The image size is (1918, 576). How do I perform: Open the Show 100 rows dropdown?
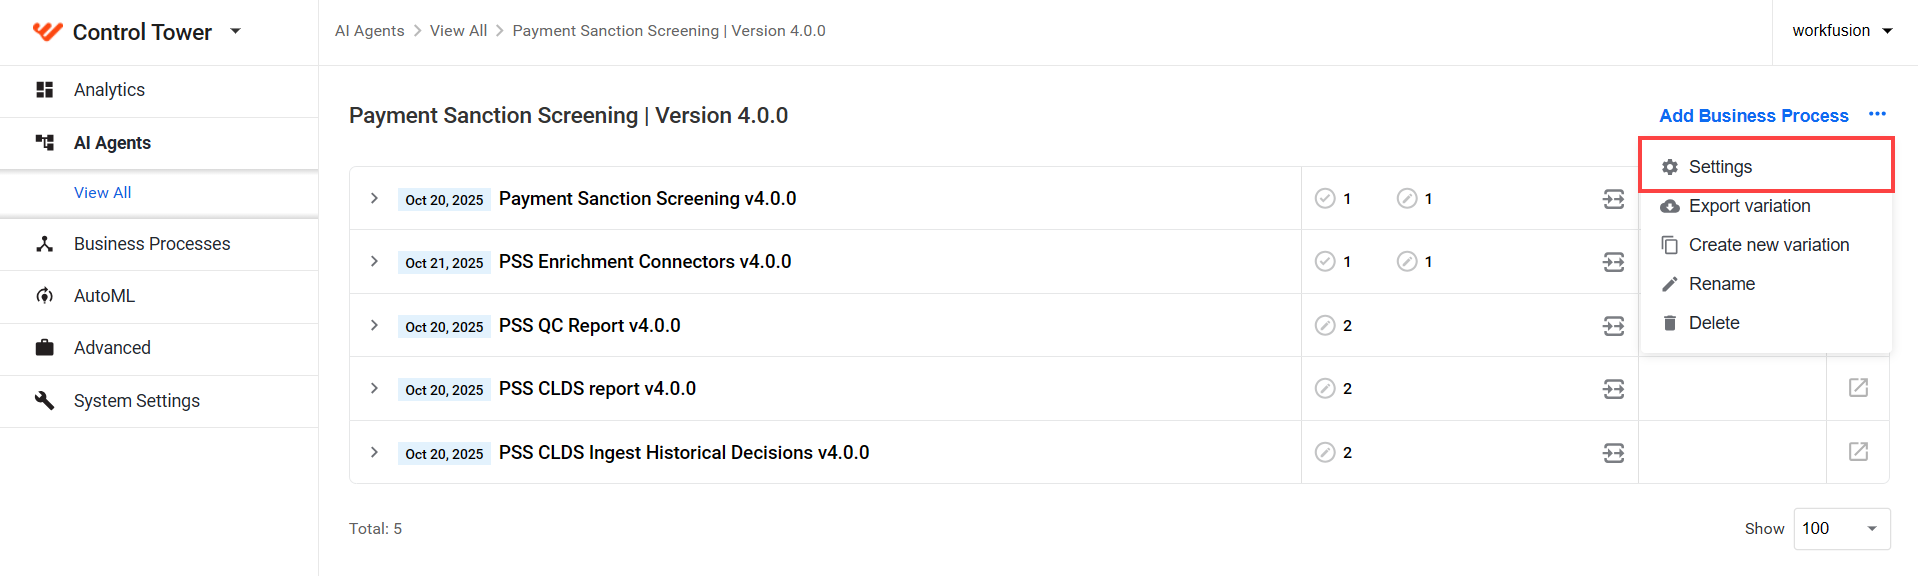click(x=1842, y=529)
